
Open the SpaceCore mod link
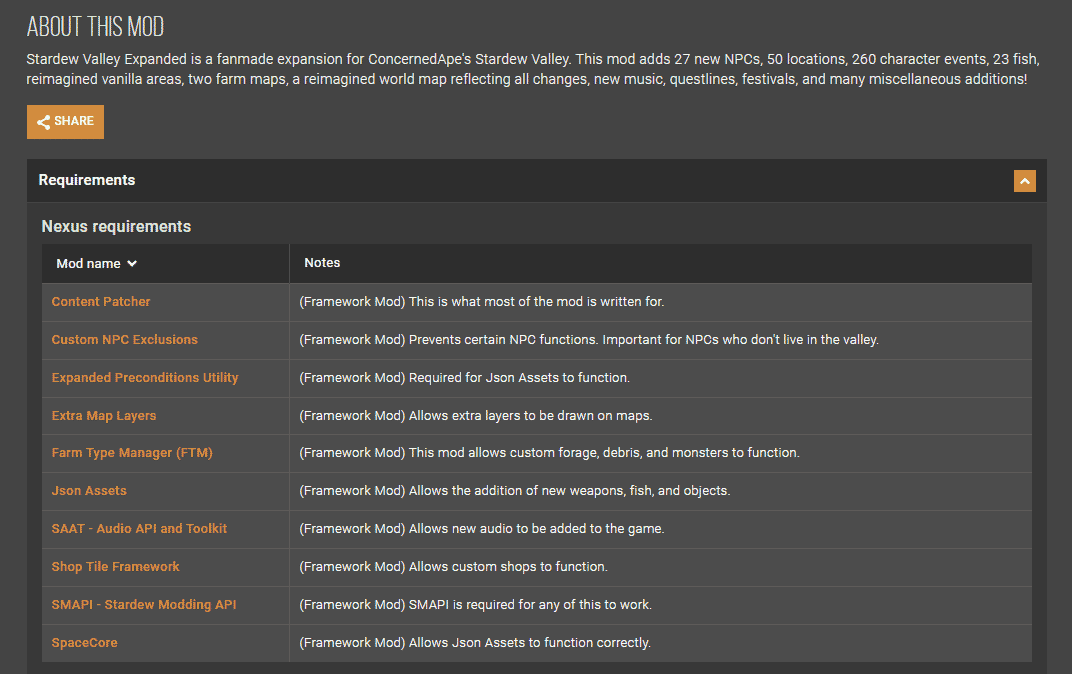(84, 643)
